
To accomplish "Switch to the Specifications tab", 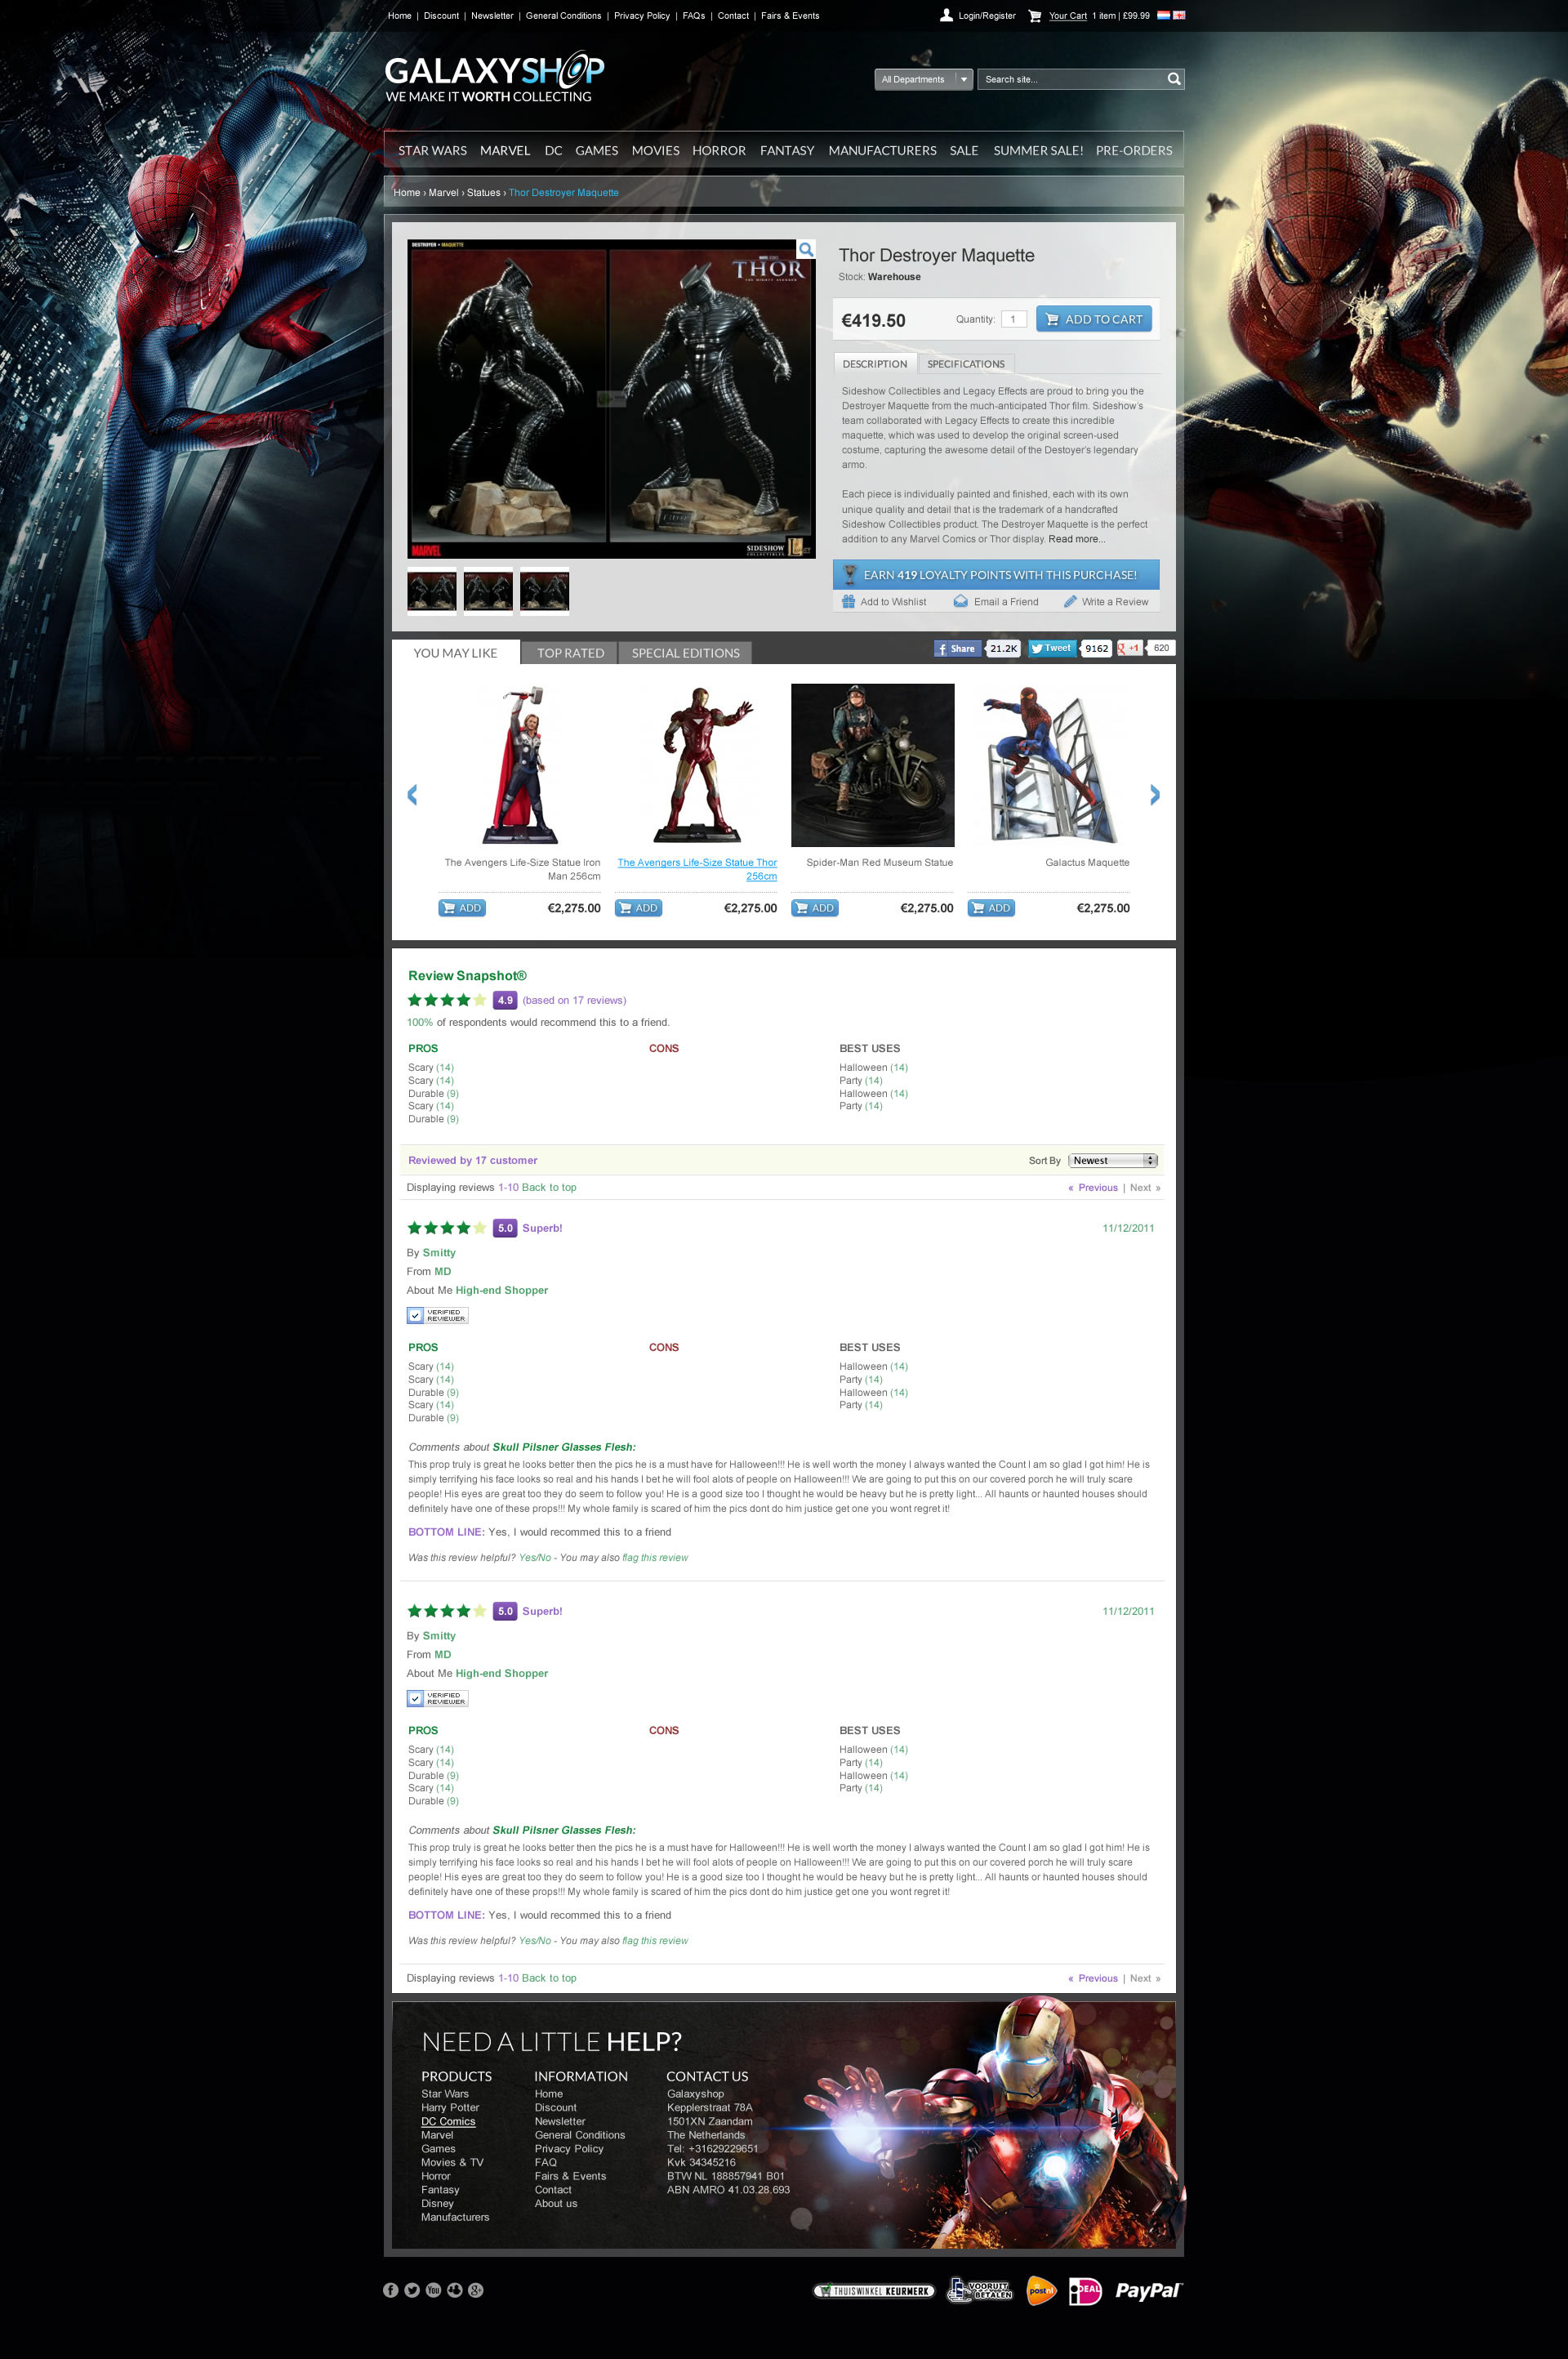I will [965, 364].
